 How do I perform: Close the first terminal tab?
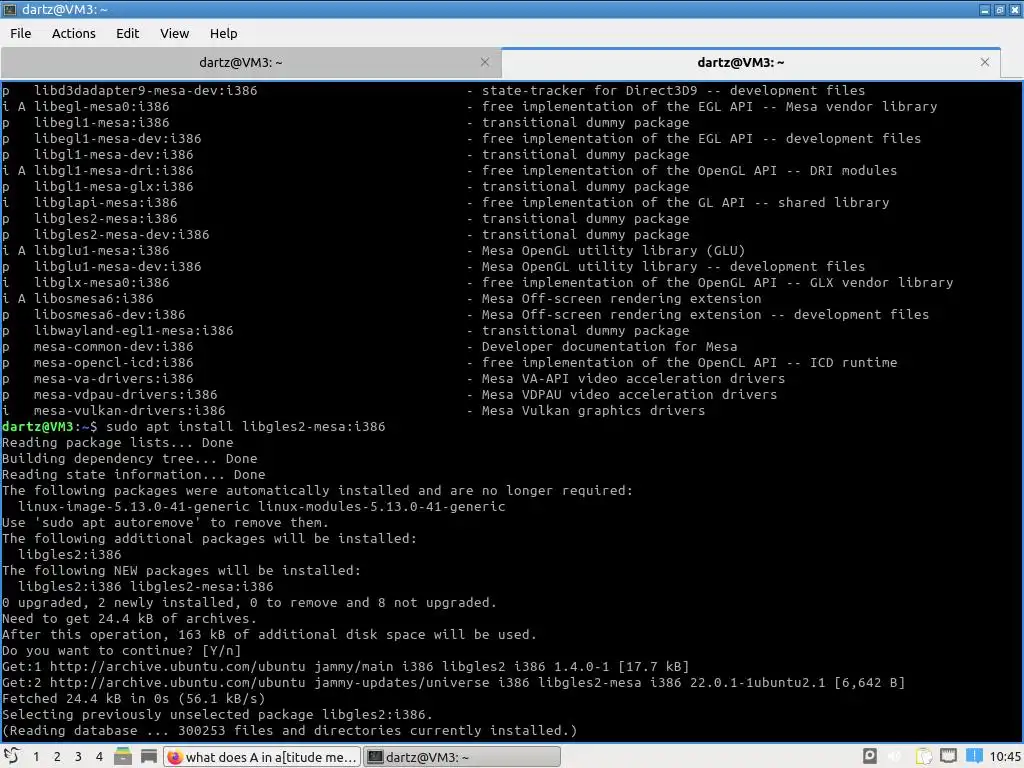pos(485,62)
